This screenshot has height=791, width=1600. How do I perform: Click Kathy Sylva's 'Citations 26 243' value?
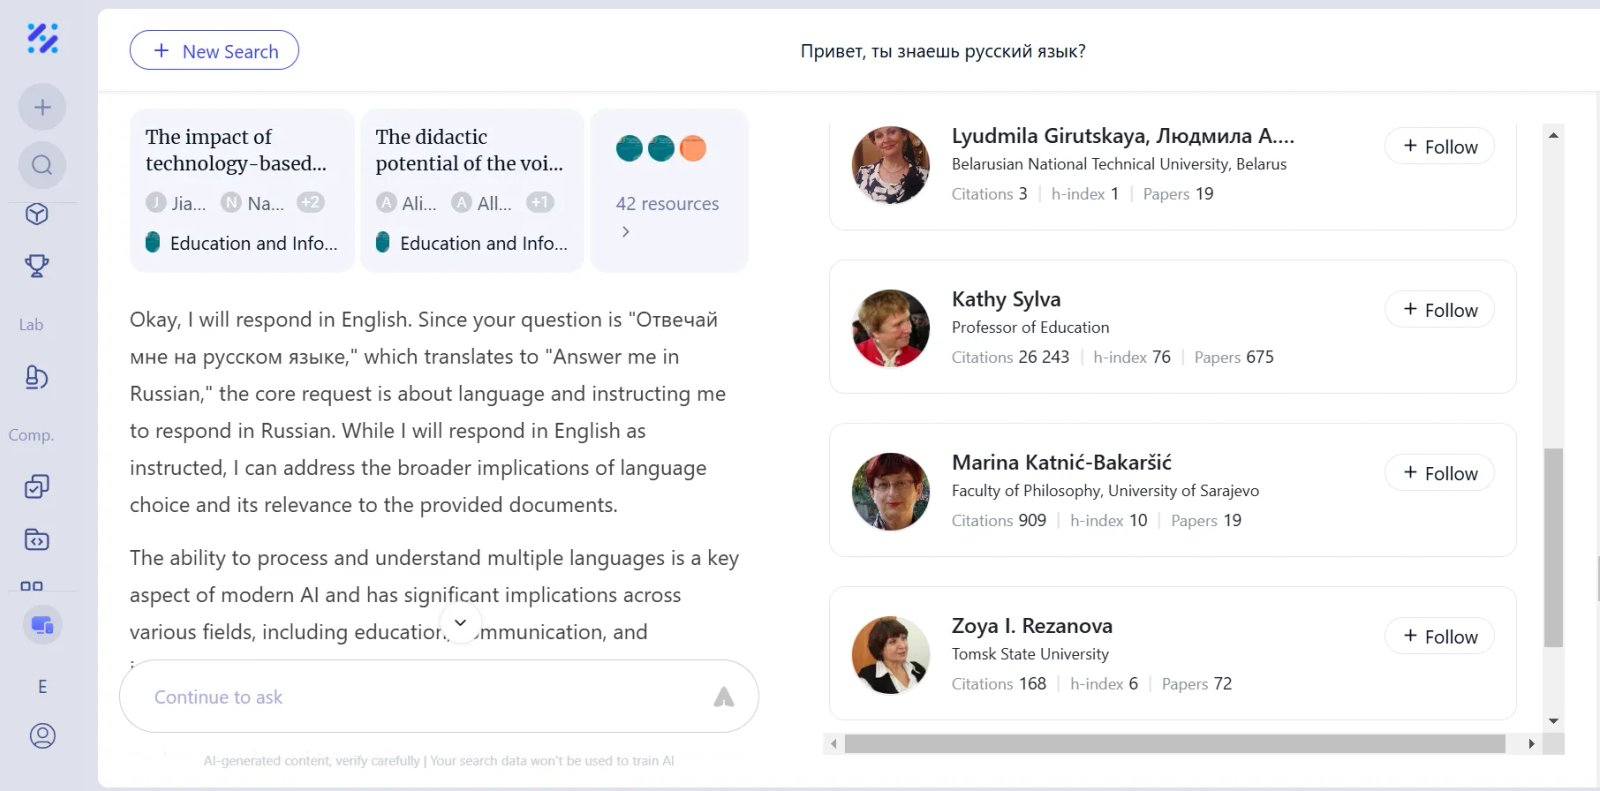pyautogui.click(x=1010, y=357)
